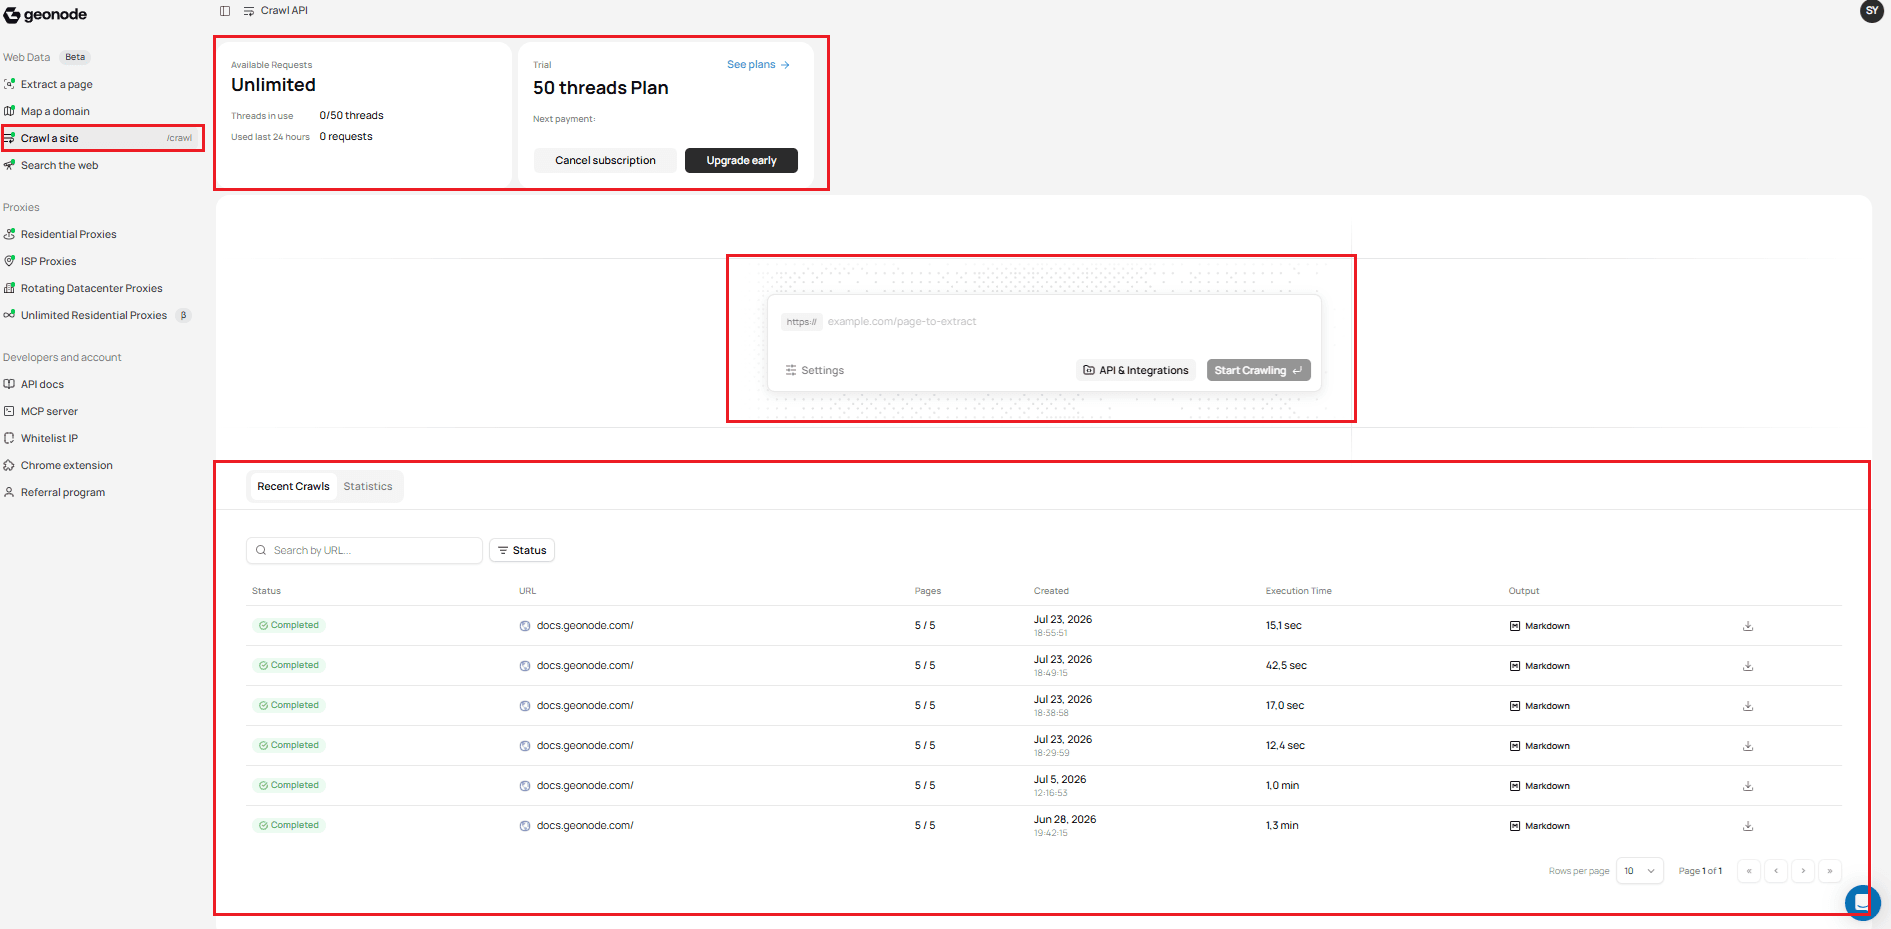Open Map a domain
1891x929 pixels.
[x=55, y=111]
